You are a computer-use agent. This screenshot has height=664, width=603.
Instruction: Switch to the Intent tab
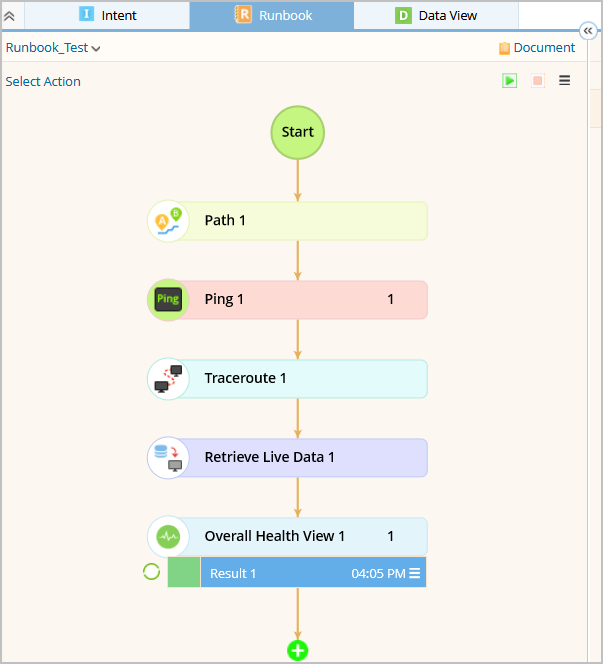107,15
